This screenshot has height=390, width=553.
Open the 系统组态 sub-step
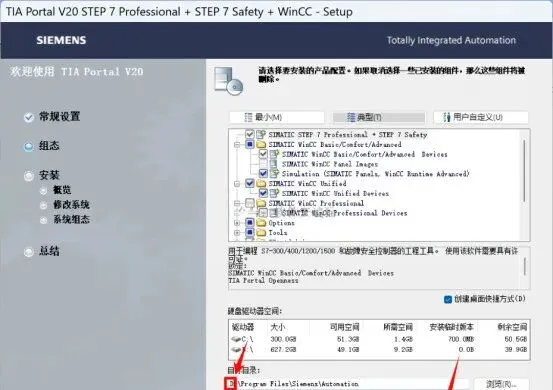point(71,220)
